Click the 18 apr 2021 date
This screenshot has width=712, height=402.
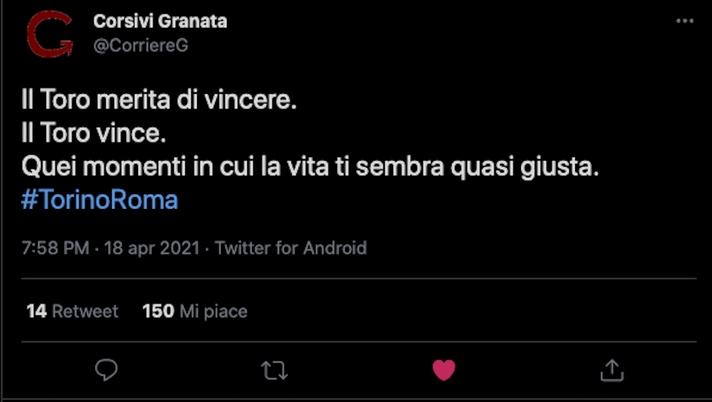tap(152, 248)
